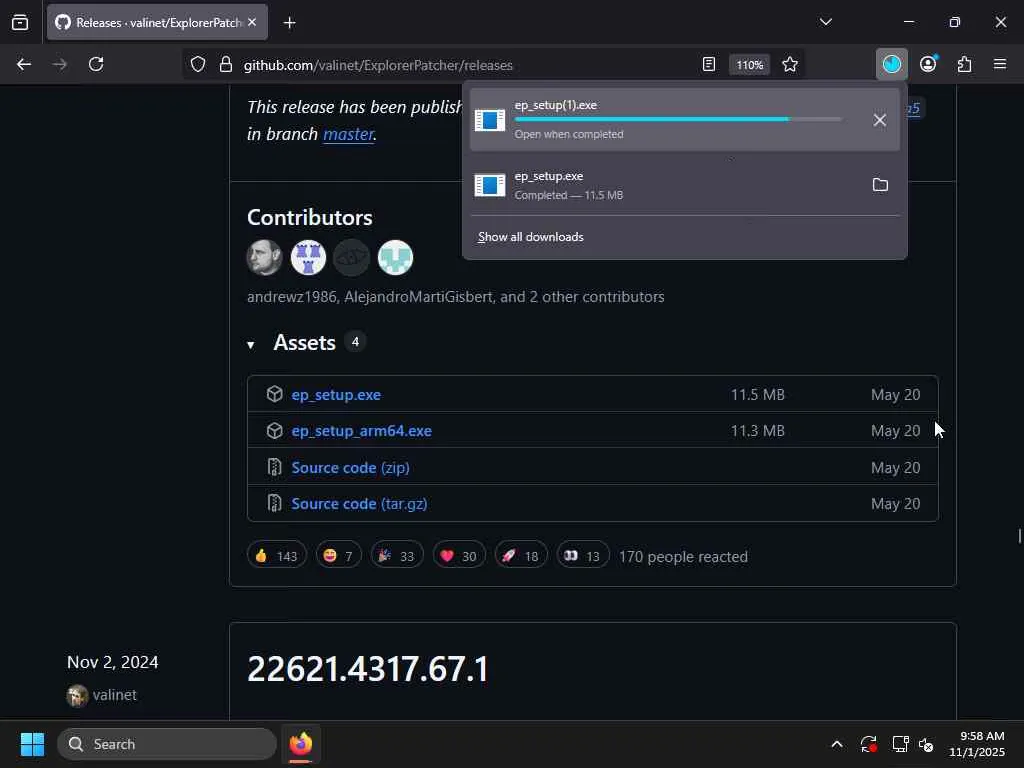Click valinet's avatar image

click(x=77, y=696)
